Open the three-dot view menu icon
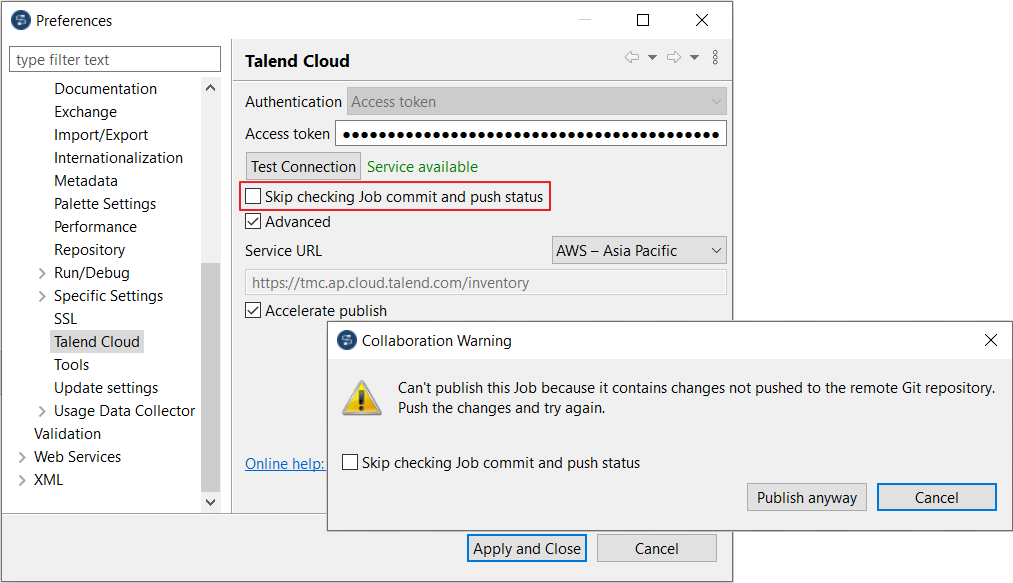 pos(715,58)
